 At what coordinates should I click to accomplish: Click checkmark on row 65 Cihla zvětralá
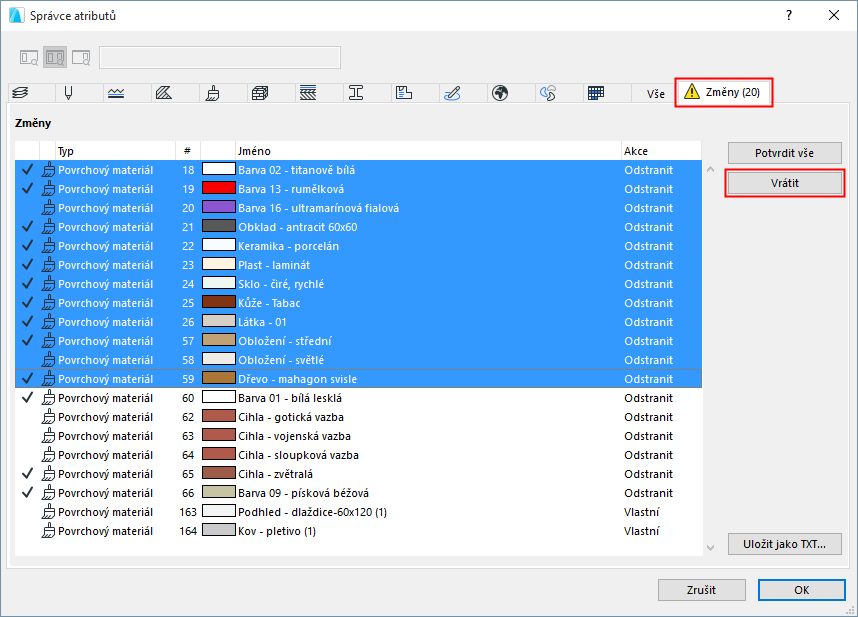(27, 474)
